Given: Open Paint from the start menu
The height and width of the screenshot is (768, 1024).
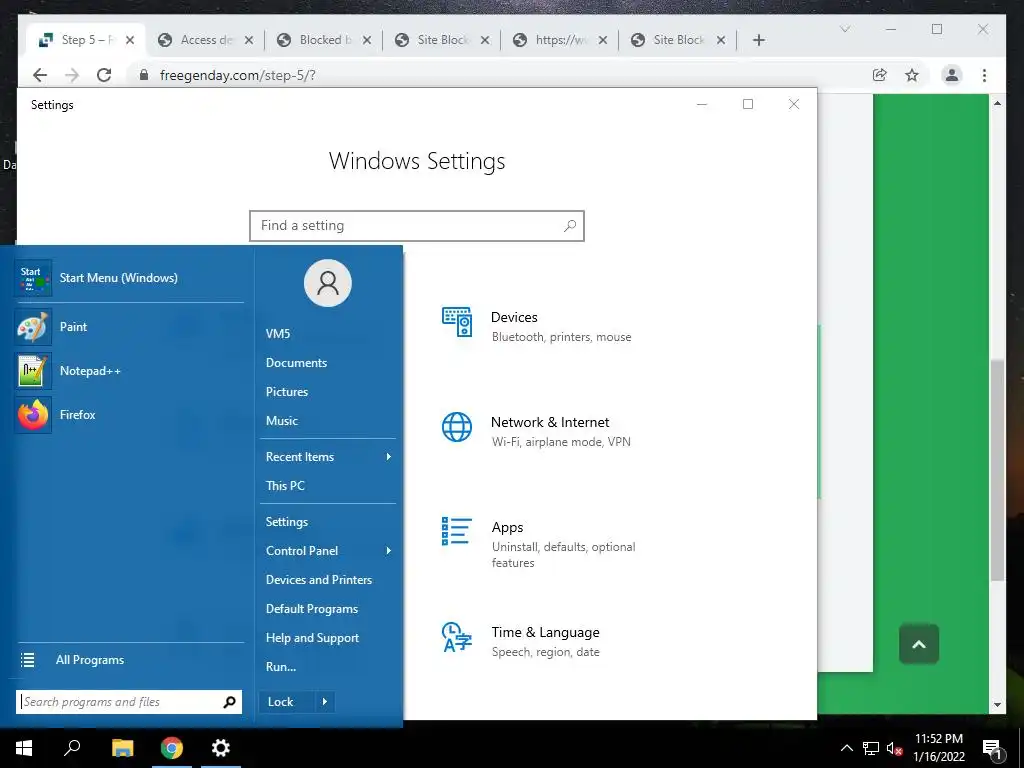Looking at the screenshot, I should 129,327.
